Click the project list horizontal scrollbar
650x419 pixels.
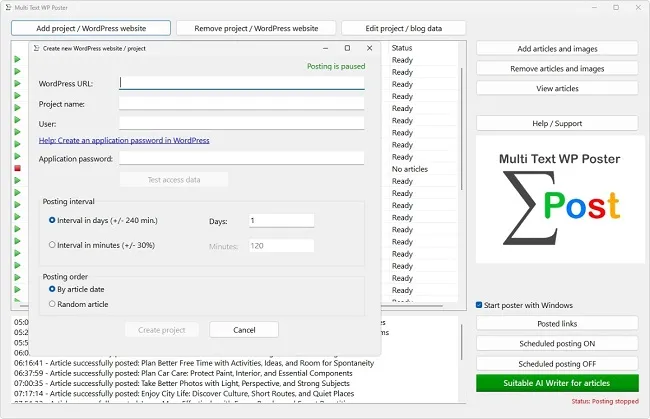click(412, 306)
